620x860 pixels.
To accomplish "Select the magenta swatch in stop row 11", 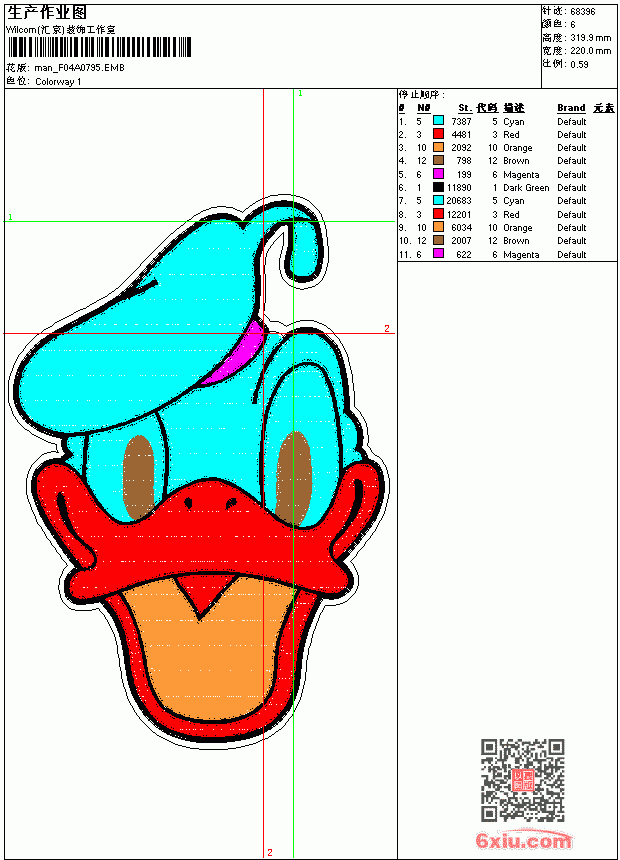I will pos(438,253).
